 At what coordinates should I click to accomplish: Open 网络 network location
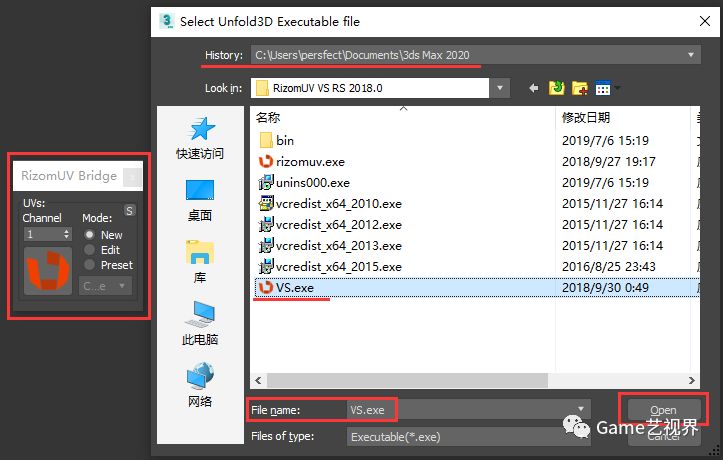pyautogui.click(x=200, y=385)
